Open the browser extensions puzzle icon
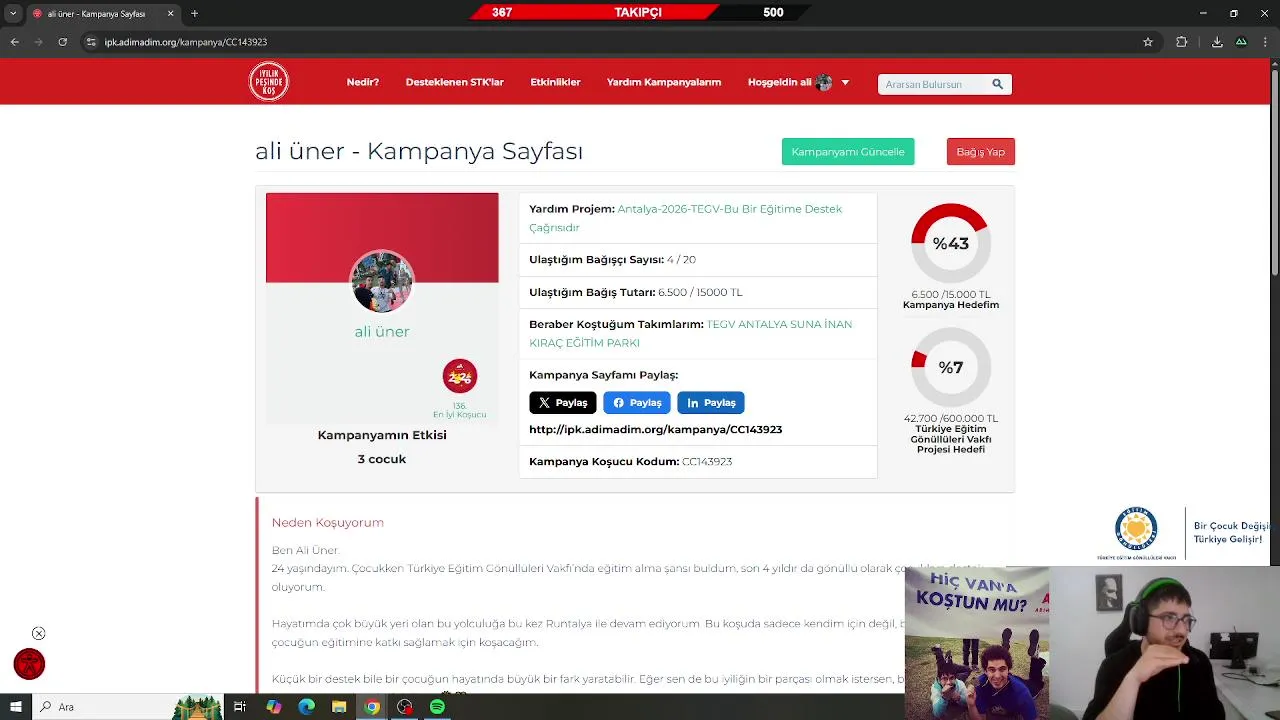The height and width of the screenshot is (720, 1280). 1182,42
